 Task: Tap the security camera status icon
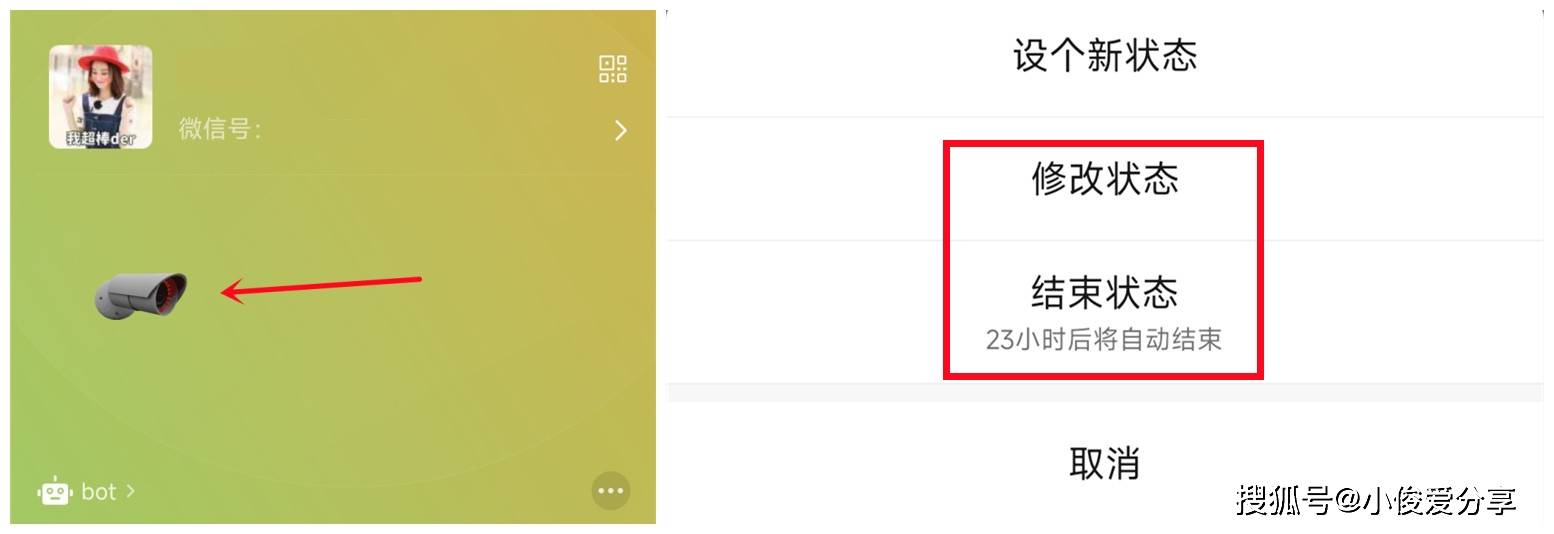(x=141, y=295)
